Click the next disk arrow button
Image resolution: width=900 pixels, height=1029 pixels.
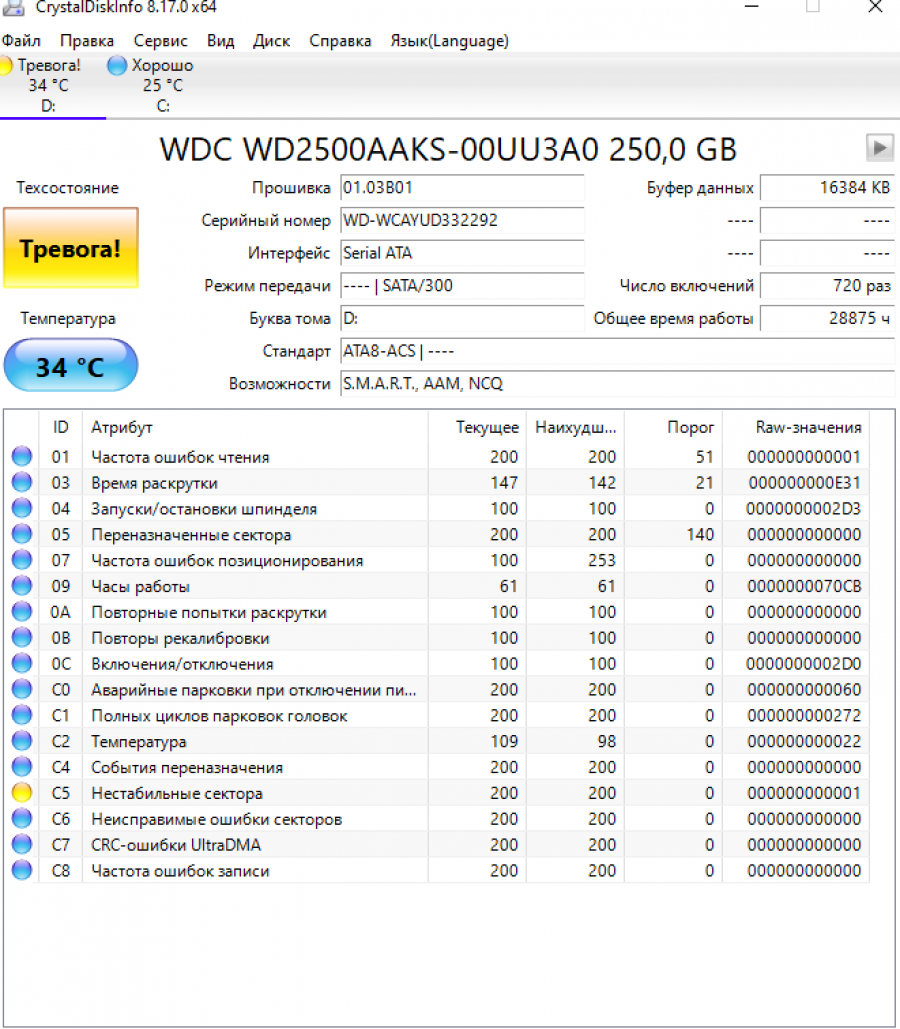(x=879, y=148)
